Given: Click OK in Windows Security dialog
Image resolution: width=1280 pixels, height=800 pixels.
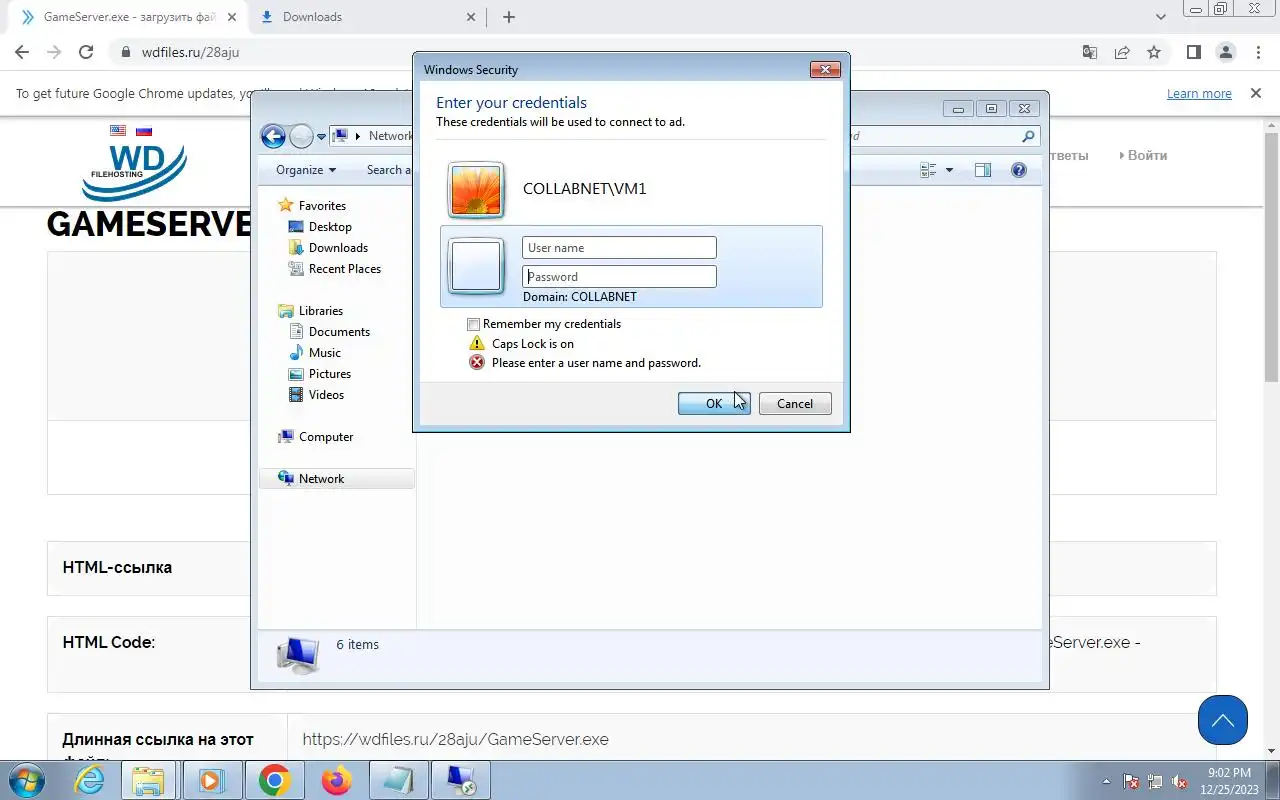Looking at the screenshot, I should coord(714,403).
